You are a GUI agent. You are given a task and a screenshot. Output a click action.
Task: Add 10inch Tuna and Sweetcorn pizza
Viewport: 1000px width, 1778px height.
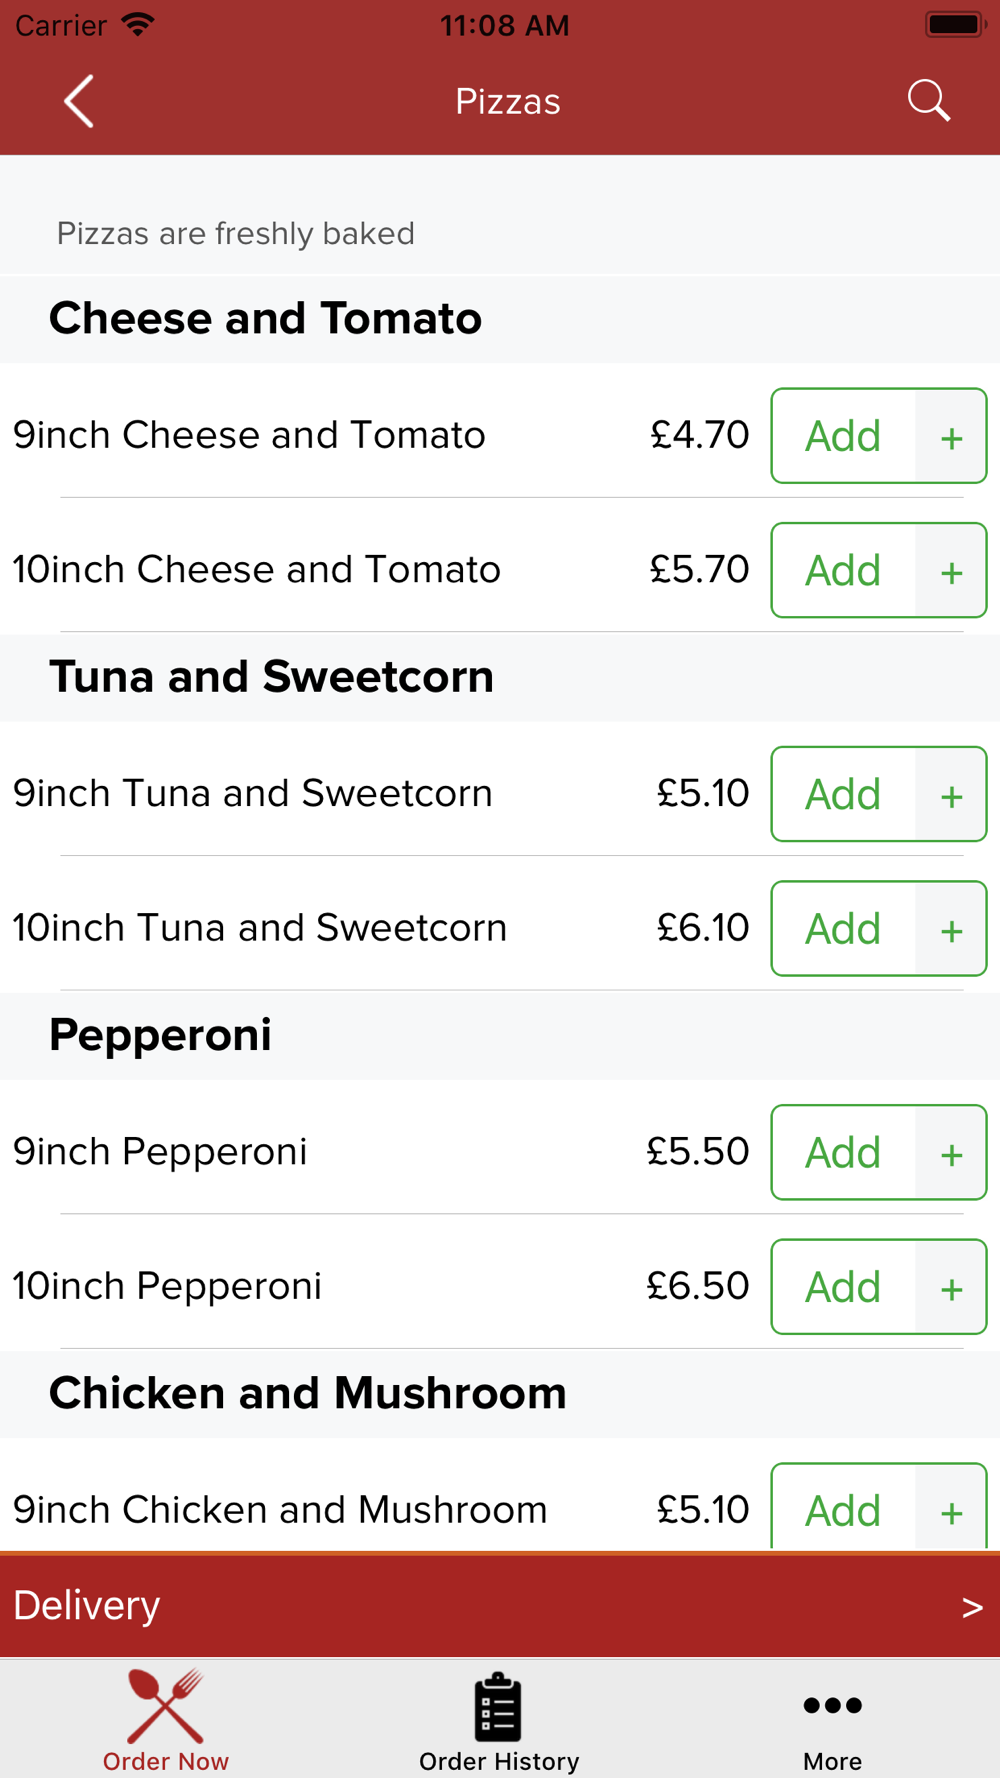(x=843, y=930)
